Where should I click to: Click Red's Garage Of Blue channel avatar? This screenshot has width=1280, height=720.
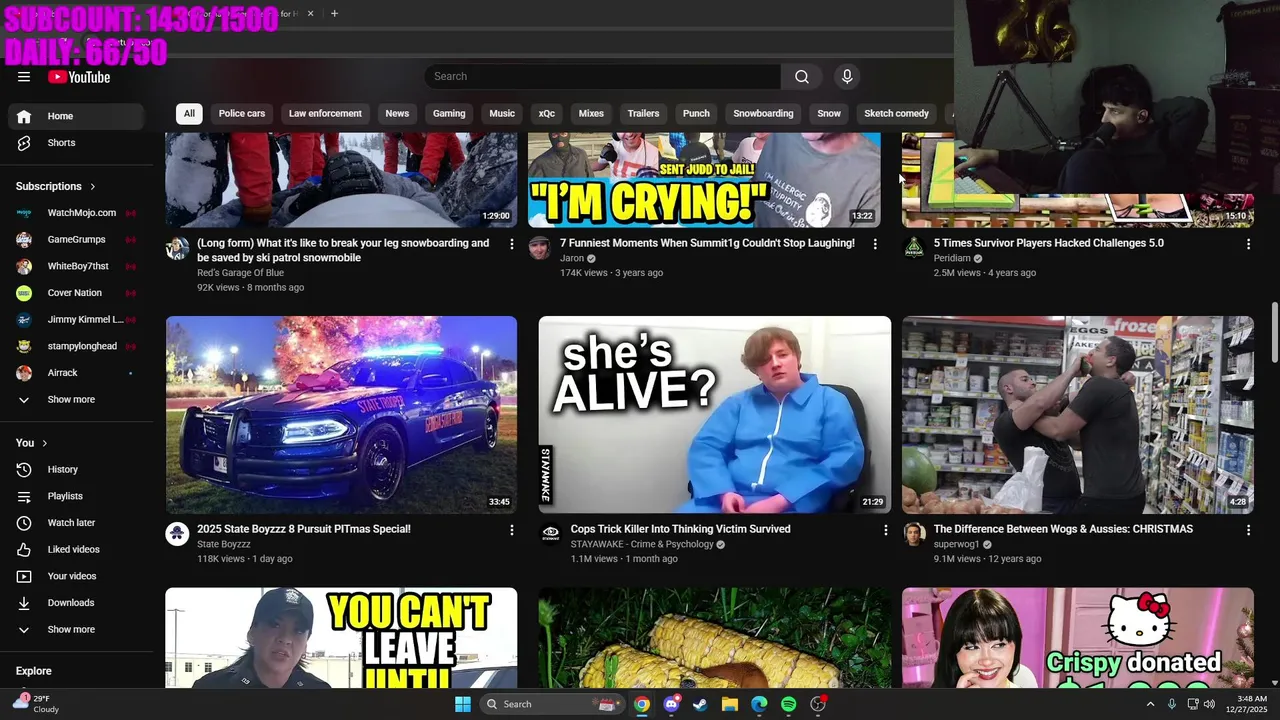pyautogui.click(x=177, y=248)
